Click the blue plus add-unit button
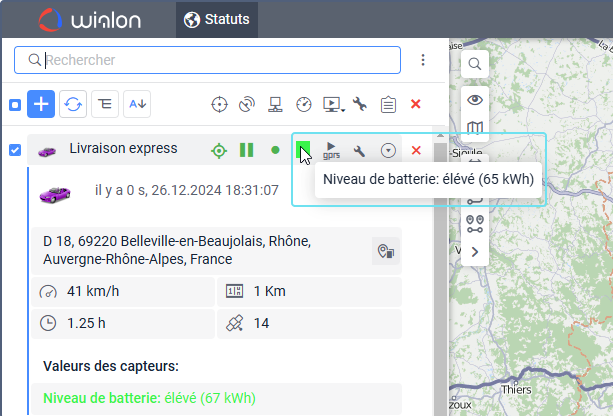This screenshot has width=613, height=416. click(41, 104)
